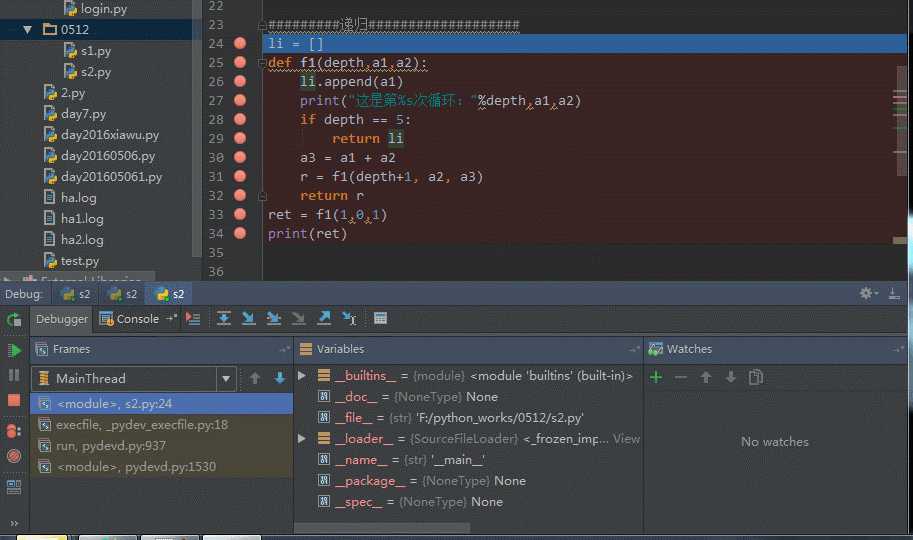Show more debug sidebar actions chevron
The image size is (913, 540).
pos(14,523)
